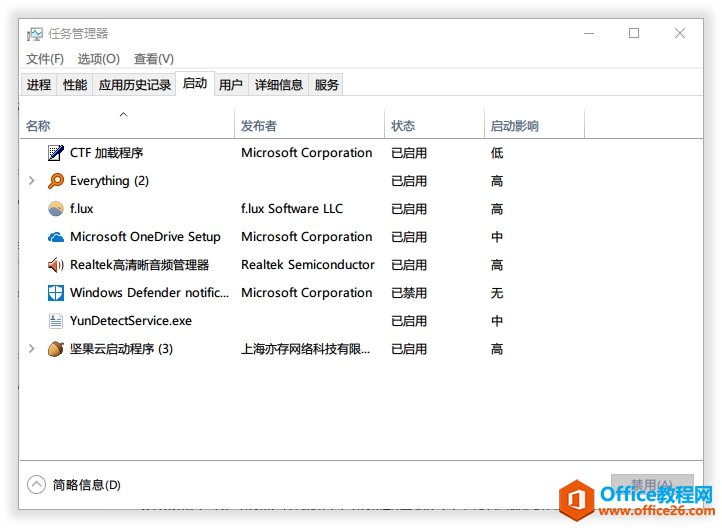Click the Everything magnifier icon
This screenshot has height=528, width=722.
pyautogui.click(x=56, y=181)
